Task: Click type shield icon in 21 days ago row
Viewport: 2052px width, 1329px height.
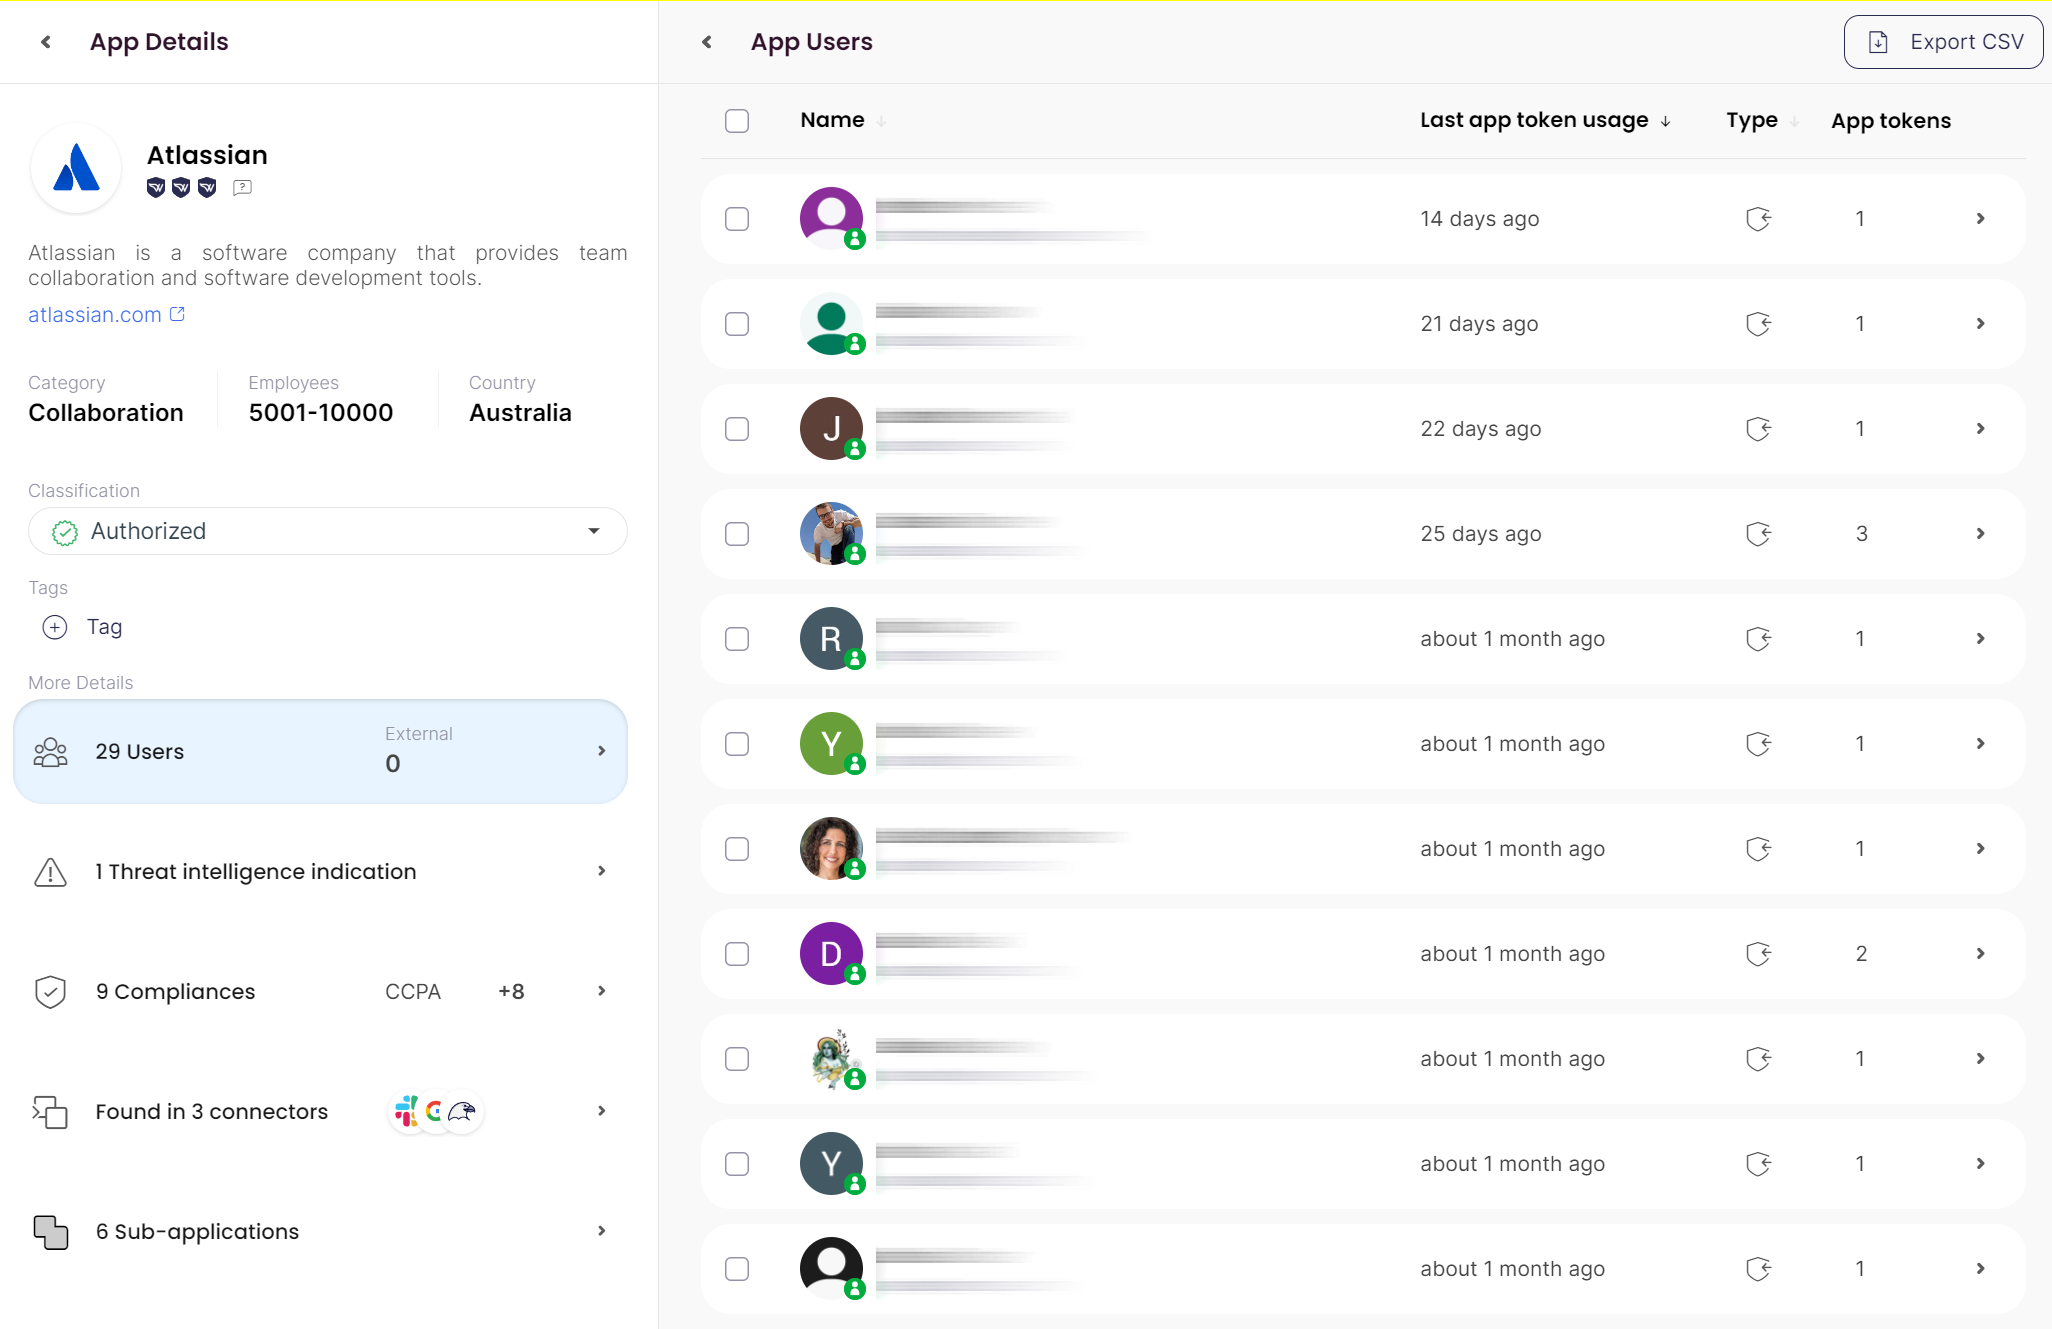Action: point(1759,324)
